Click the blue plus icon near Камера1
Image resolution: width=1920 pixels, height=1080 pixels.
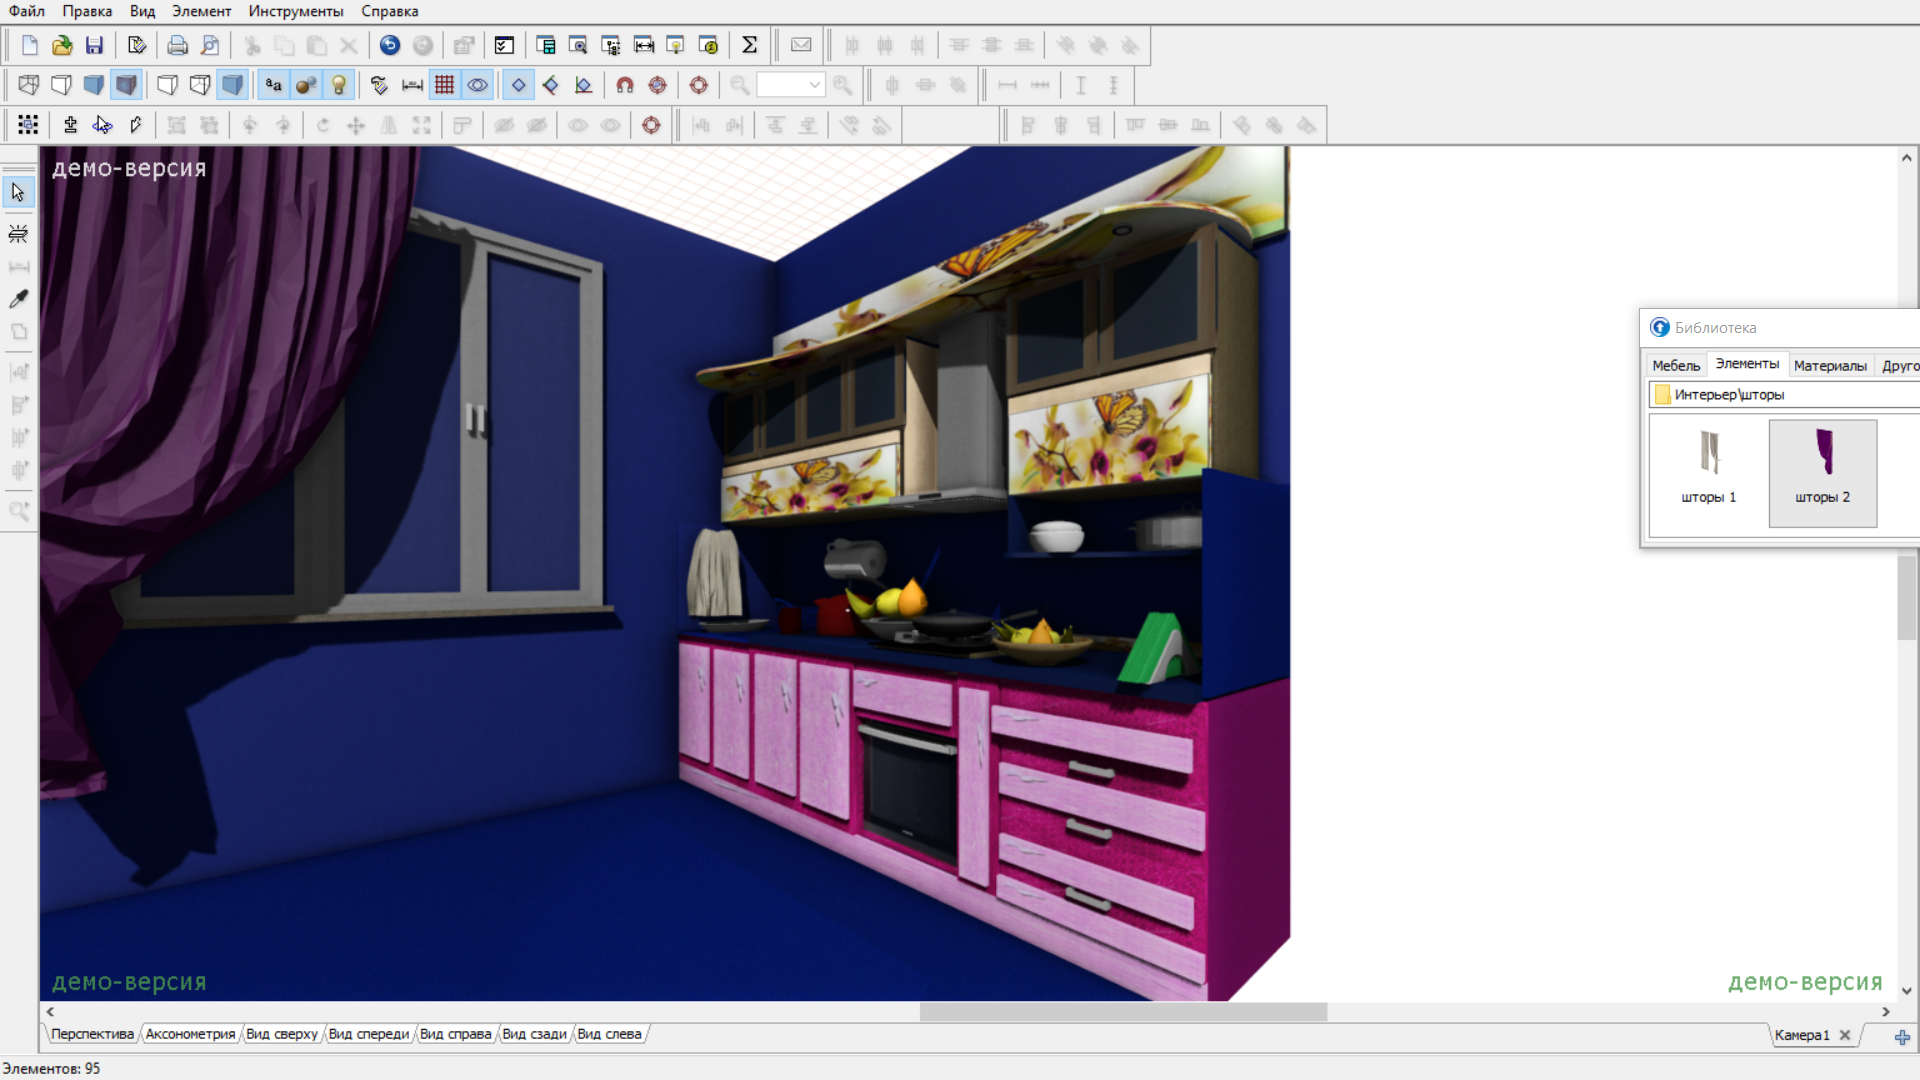1902,1037
